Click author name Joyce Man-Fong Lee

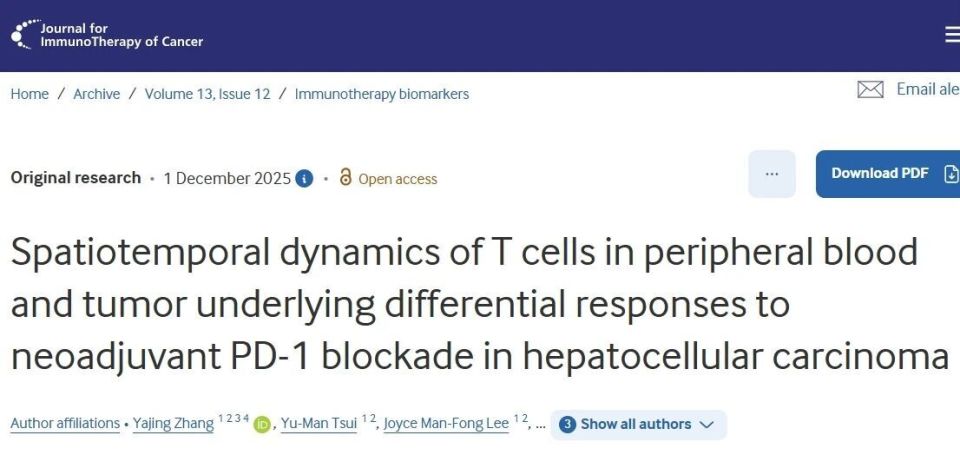click(x=448, y=424)
